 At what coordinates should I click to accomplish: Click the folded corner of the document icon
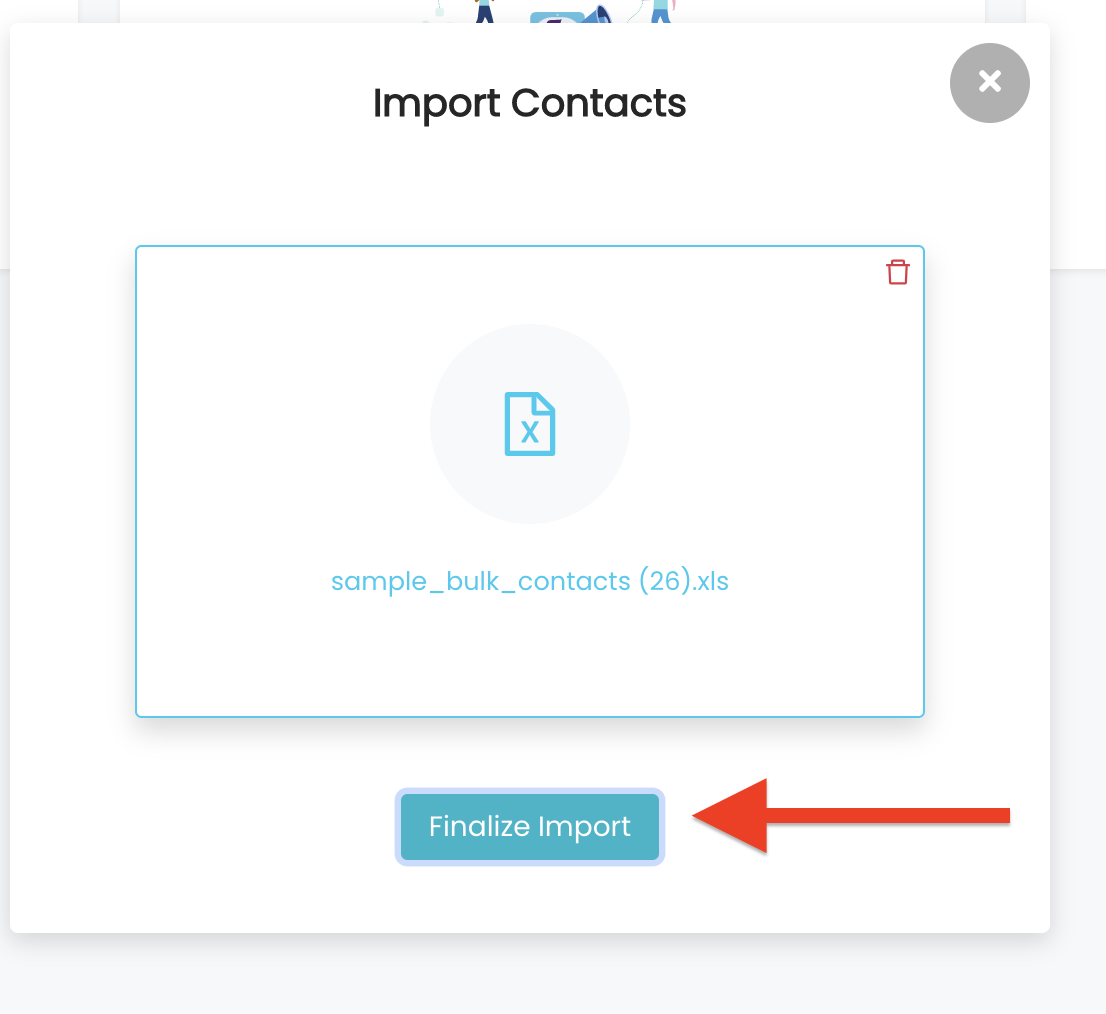(x=544, y=402)
